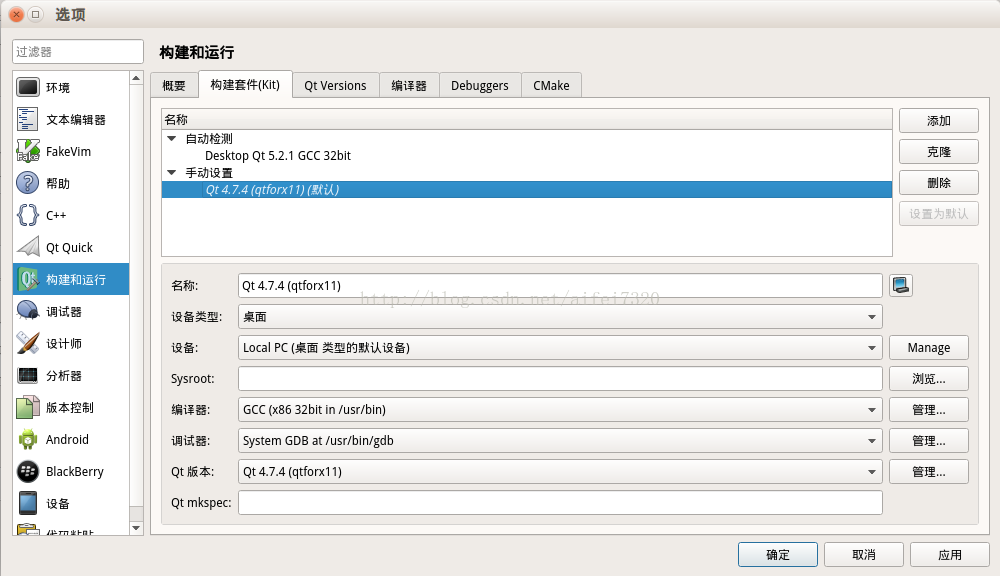The image size is (1000, 576).
Task: Click 管理... button for 调试器 row
Action: tap(929, 441)
